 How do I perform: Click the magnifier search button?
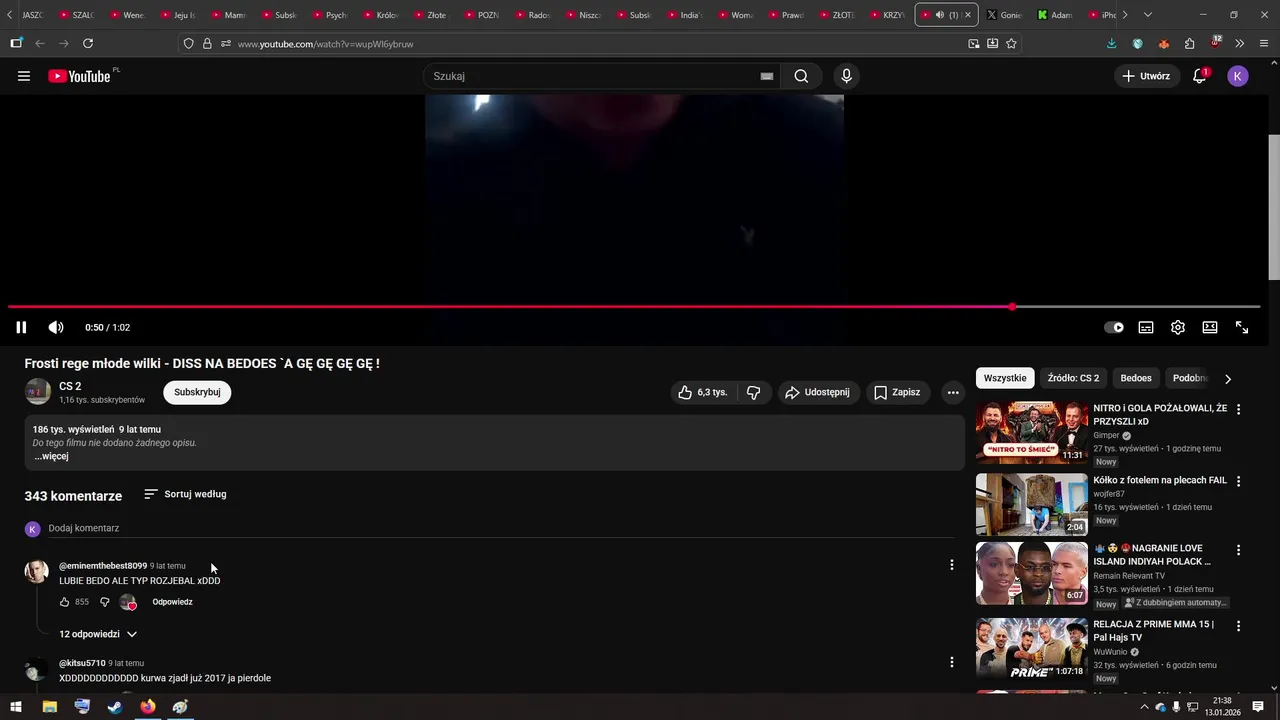tap(801, 76)
